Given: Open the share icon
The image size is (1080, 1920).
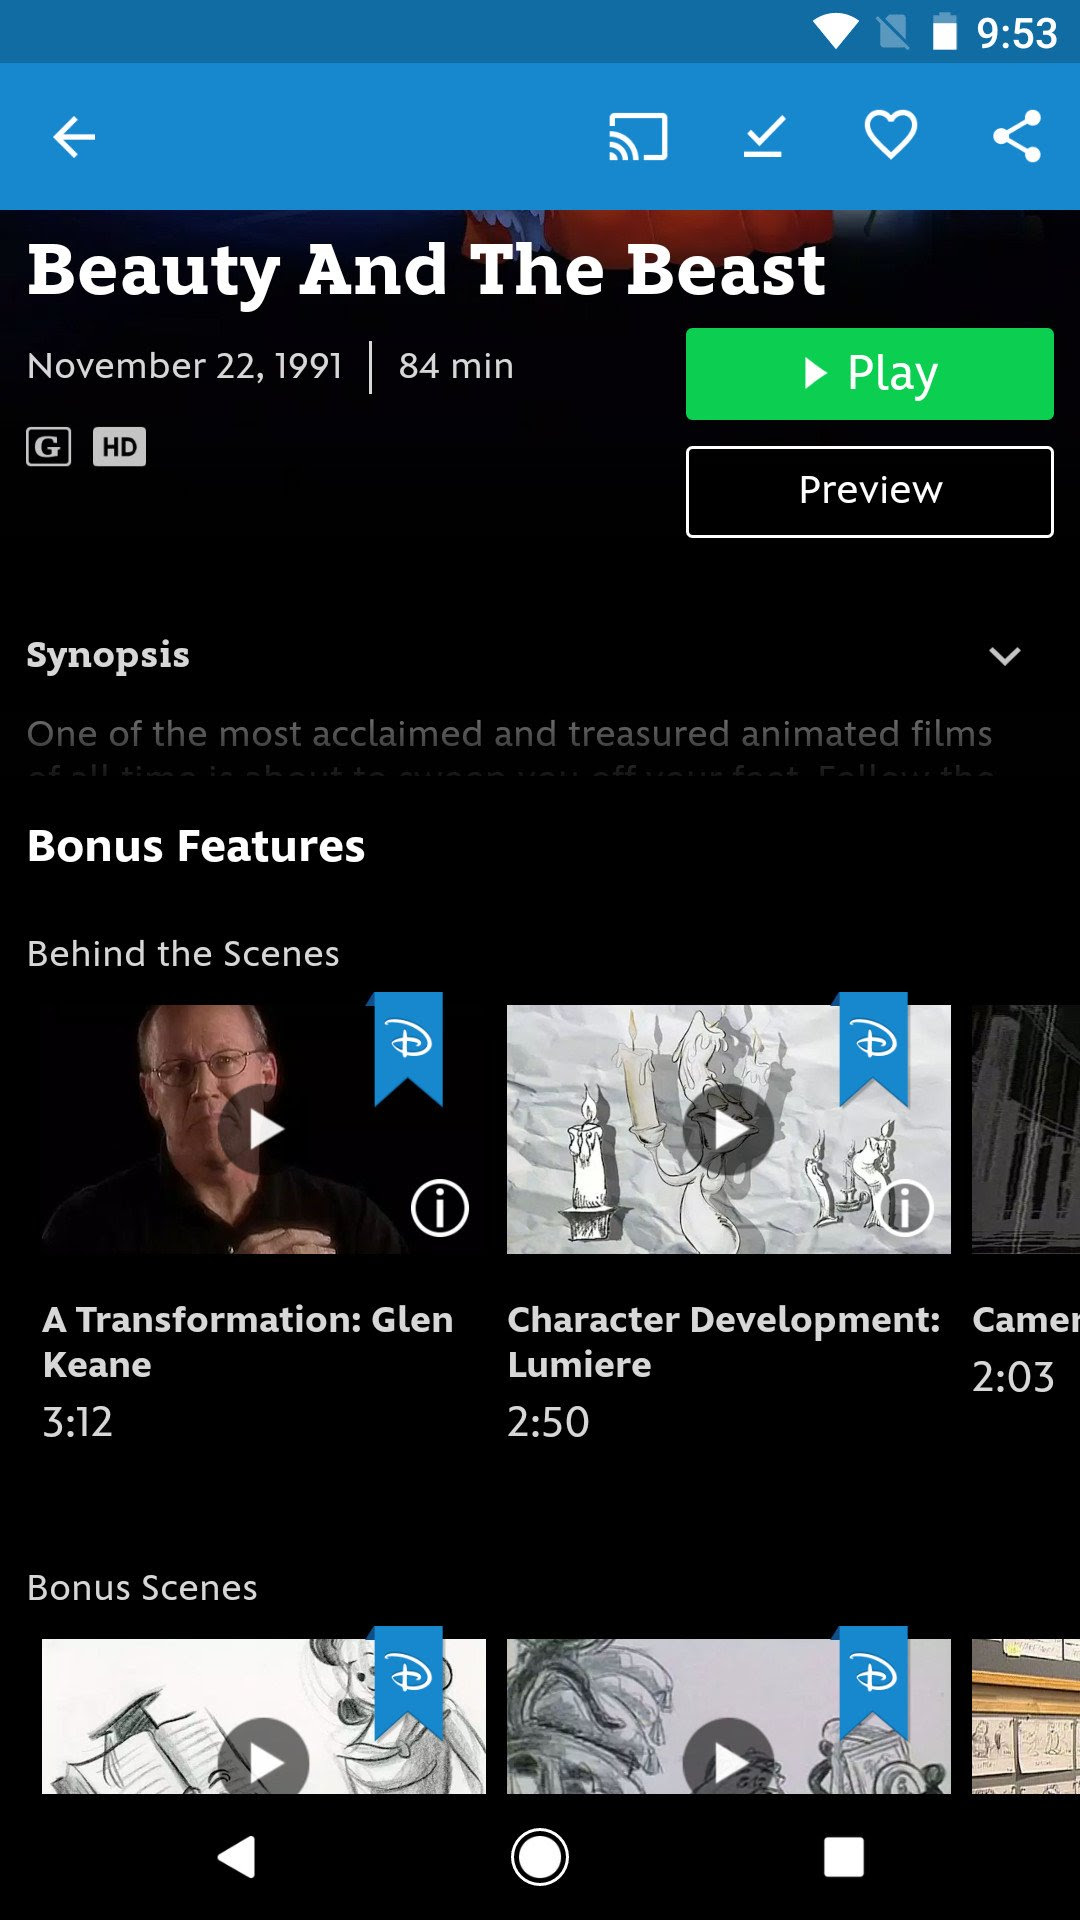Looking at the screenshot, I should point(1017,136).
